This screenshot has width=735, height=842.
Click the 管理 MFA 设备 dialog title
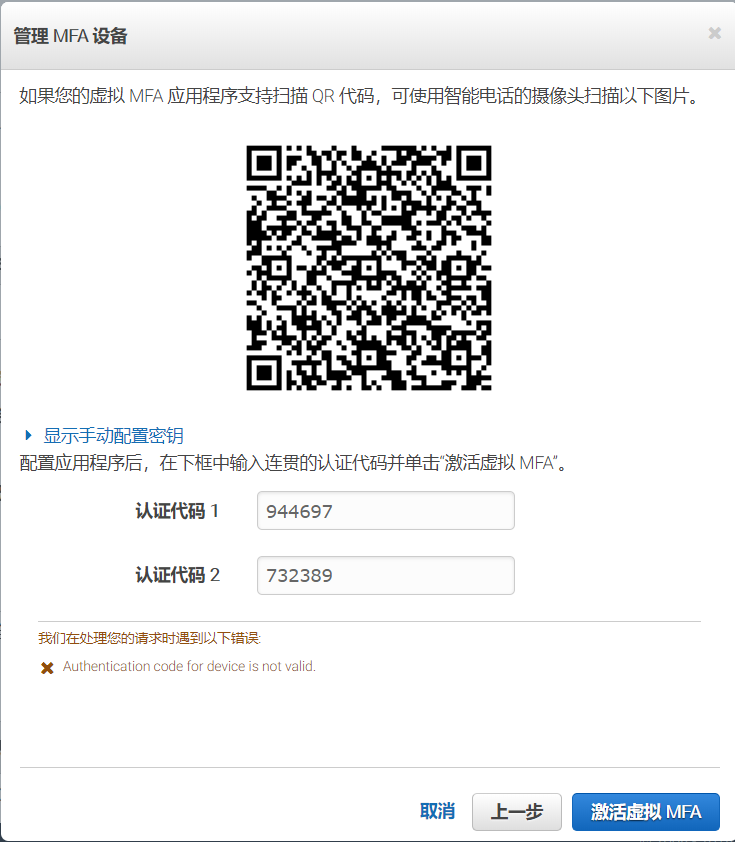(70, 36)
